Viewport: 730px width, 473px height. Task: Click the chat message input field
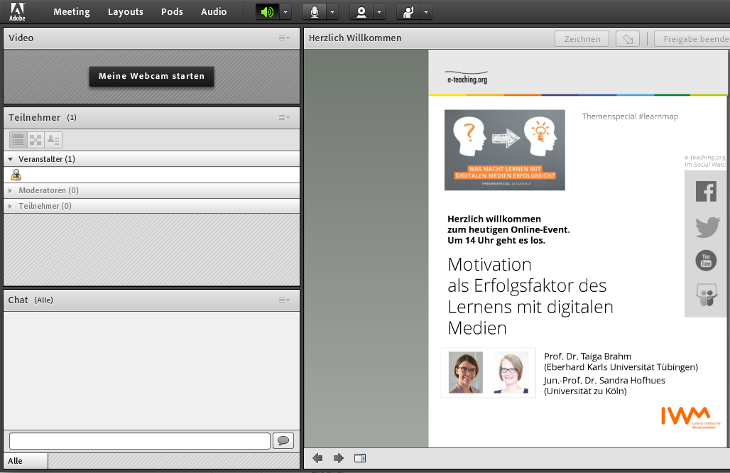pos(139,441)
